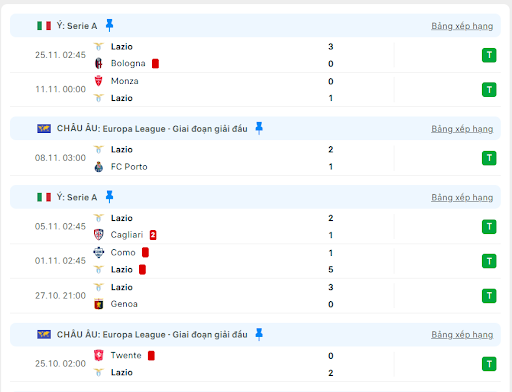This screenshot has width=512, height=392.
Task: Click the Bologna team logo
Action: point(99,63)
